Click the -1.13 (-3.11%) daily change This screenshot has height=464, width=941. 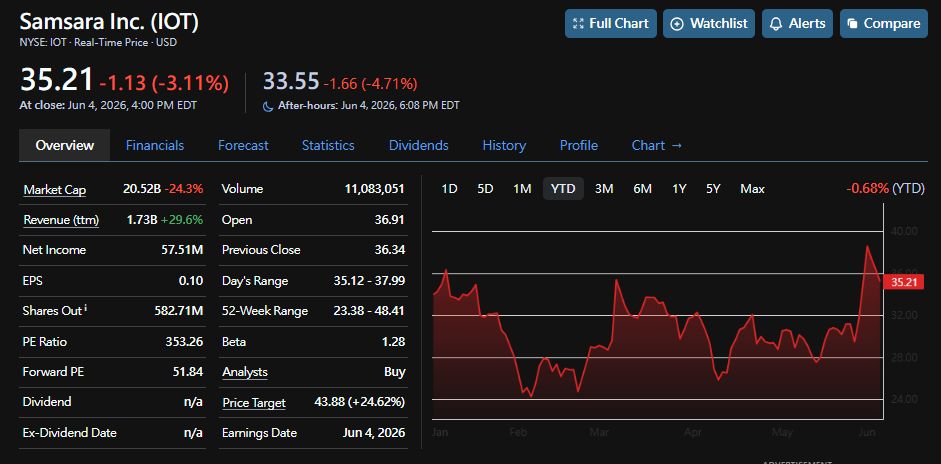[164, 83]
